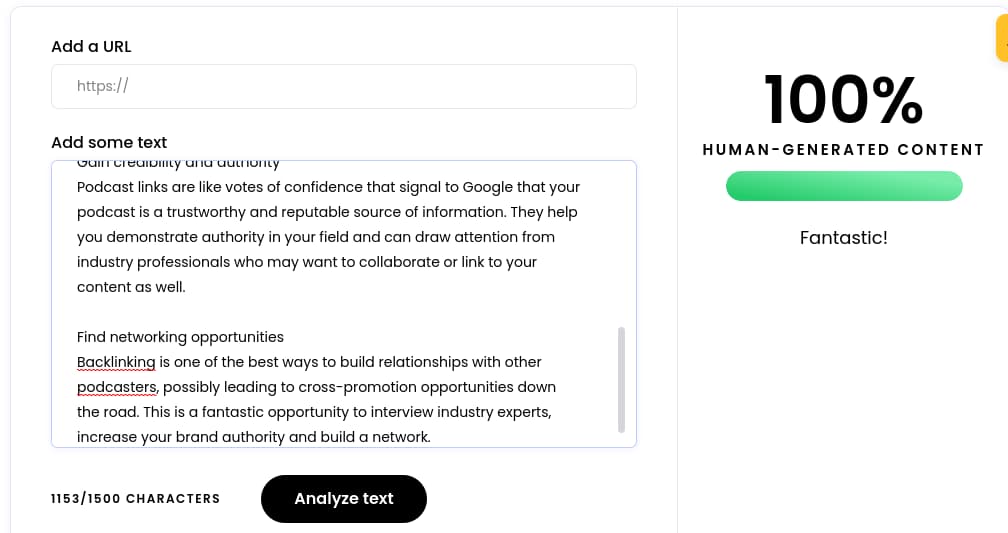The image size is (1008, 533).
Task: Click the 100% score heading
Action: pos(843,100)
